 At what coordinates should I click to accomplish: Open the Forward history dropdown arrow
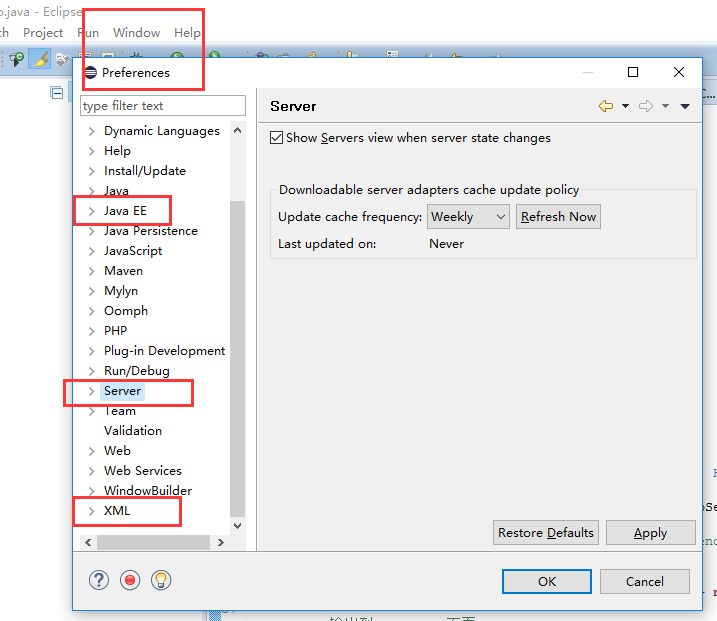(665, 106)
